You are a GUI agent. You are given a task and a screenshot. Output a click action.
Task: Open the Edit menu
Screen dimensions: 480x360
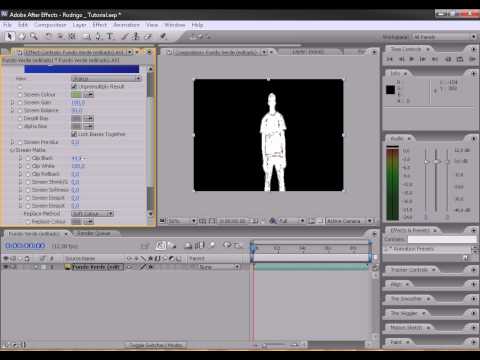23,25
